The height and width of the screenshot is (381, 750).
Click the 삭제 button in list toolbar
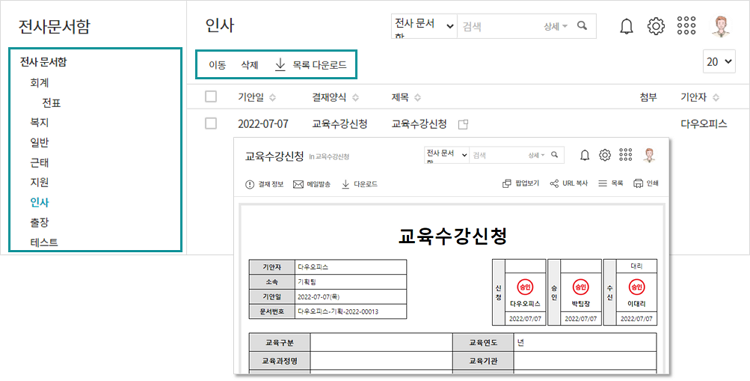click(250, 65)
